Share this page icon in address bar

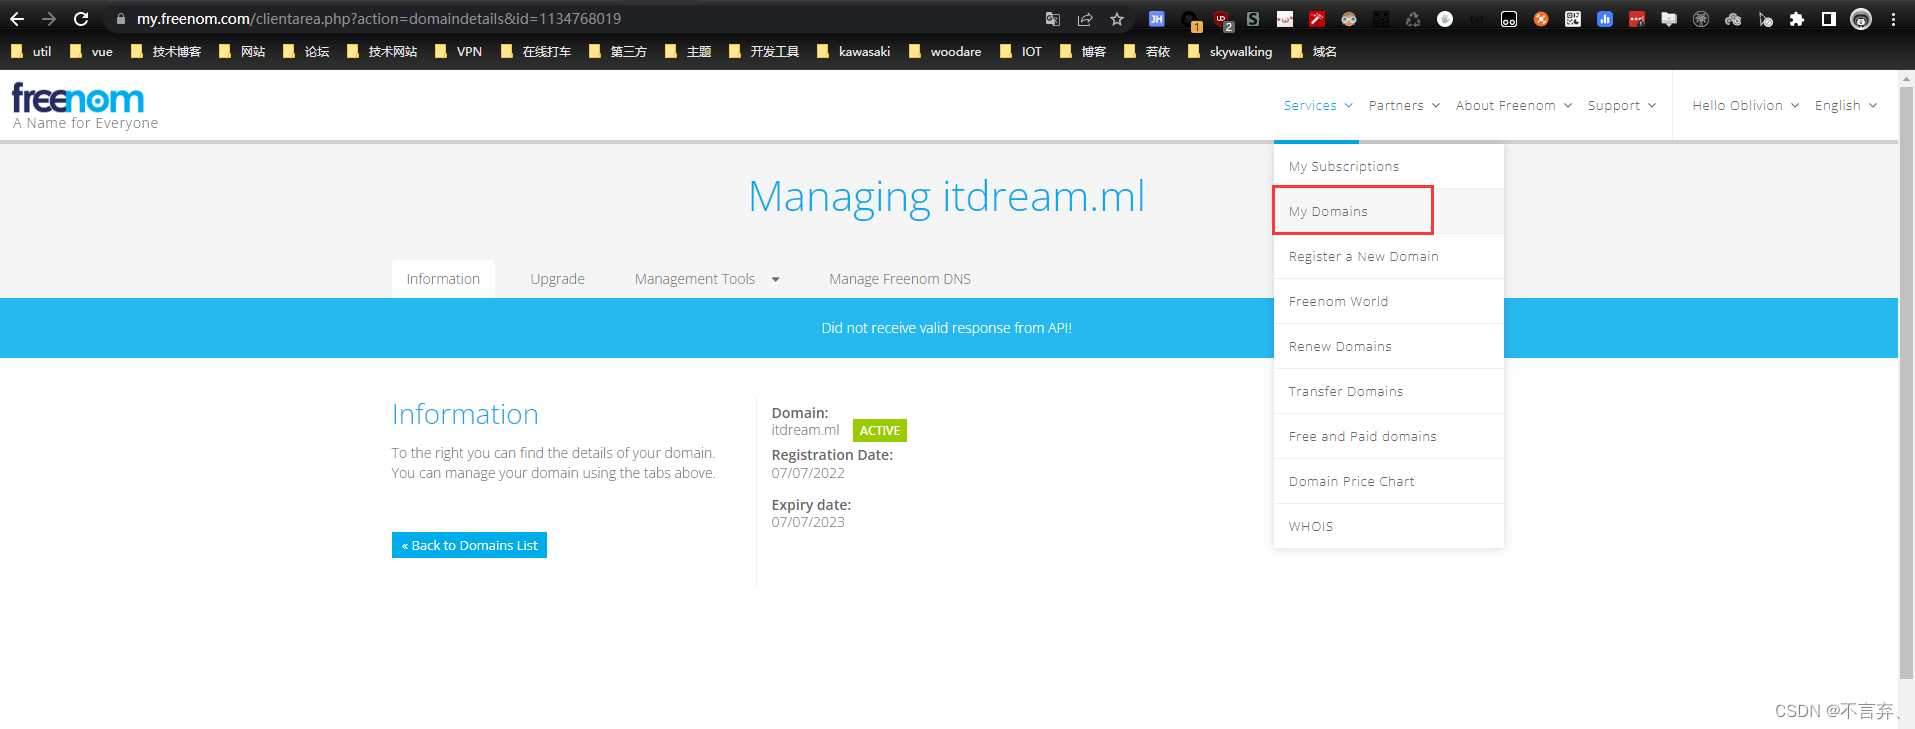pos(1085,19)
